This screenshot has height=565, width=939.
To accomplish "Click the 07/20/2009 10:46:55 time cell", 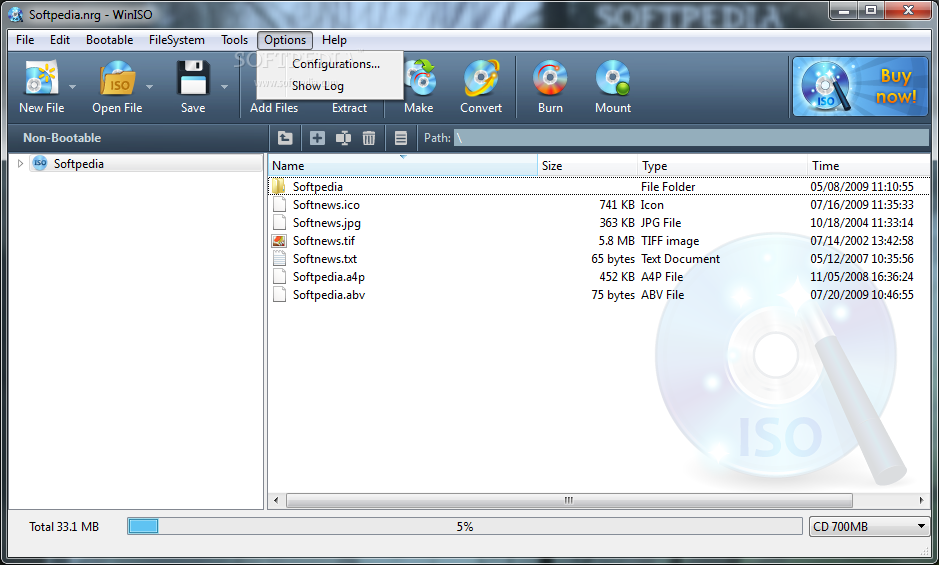I will point(862,294).
